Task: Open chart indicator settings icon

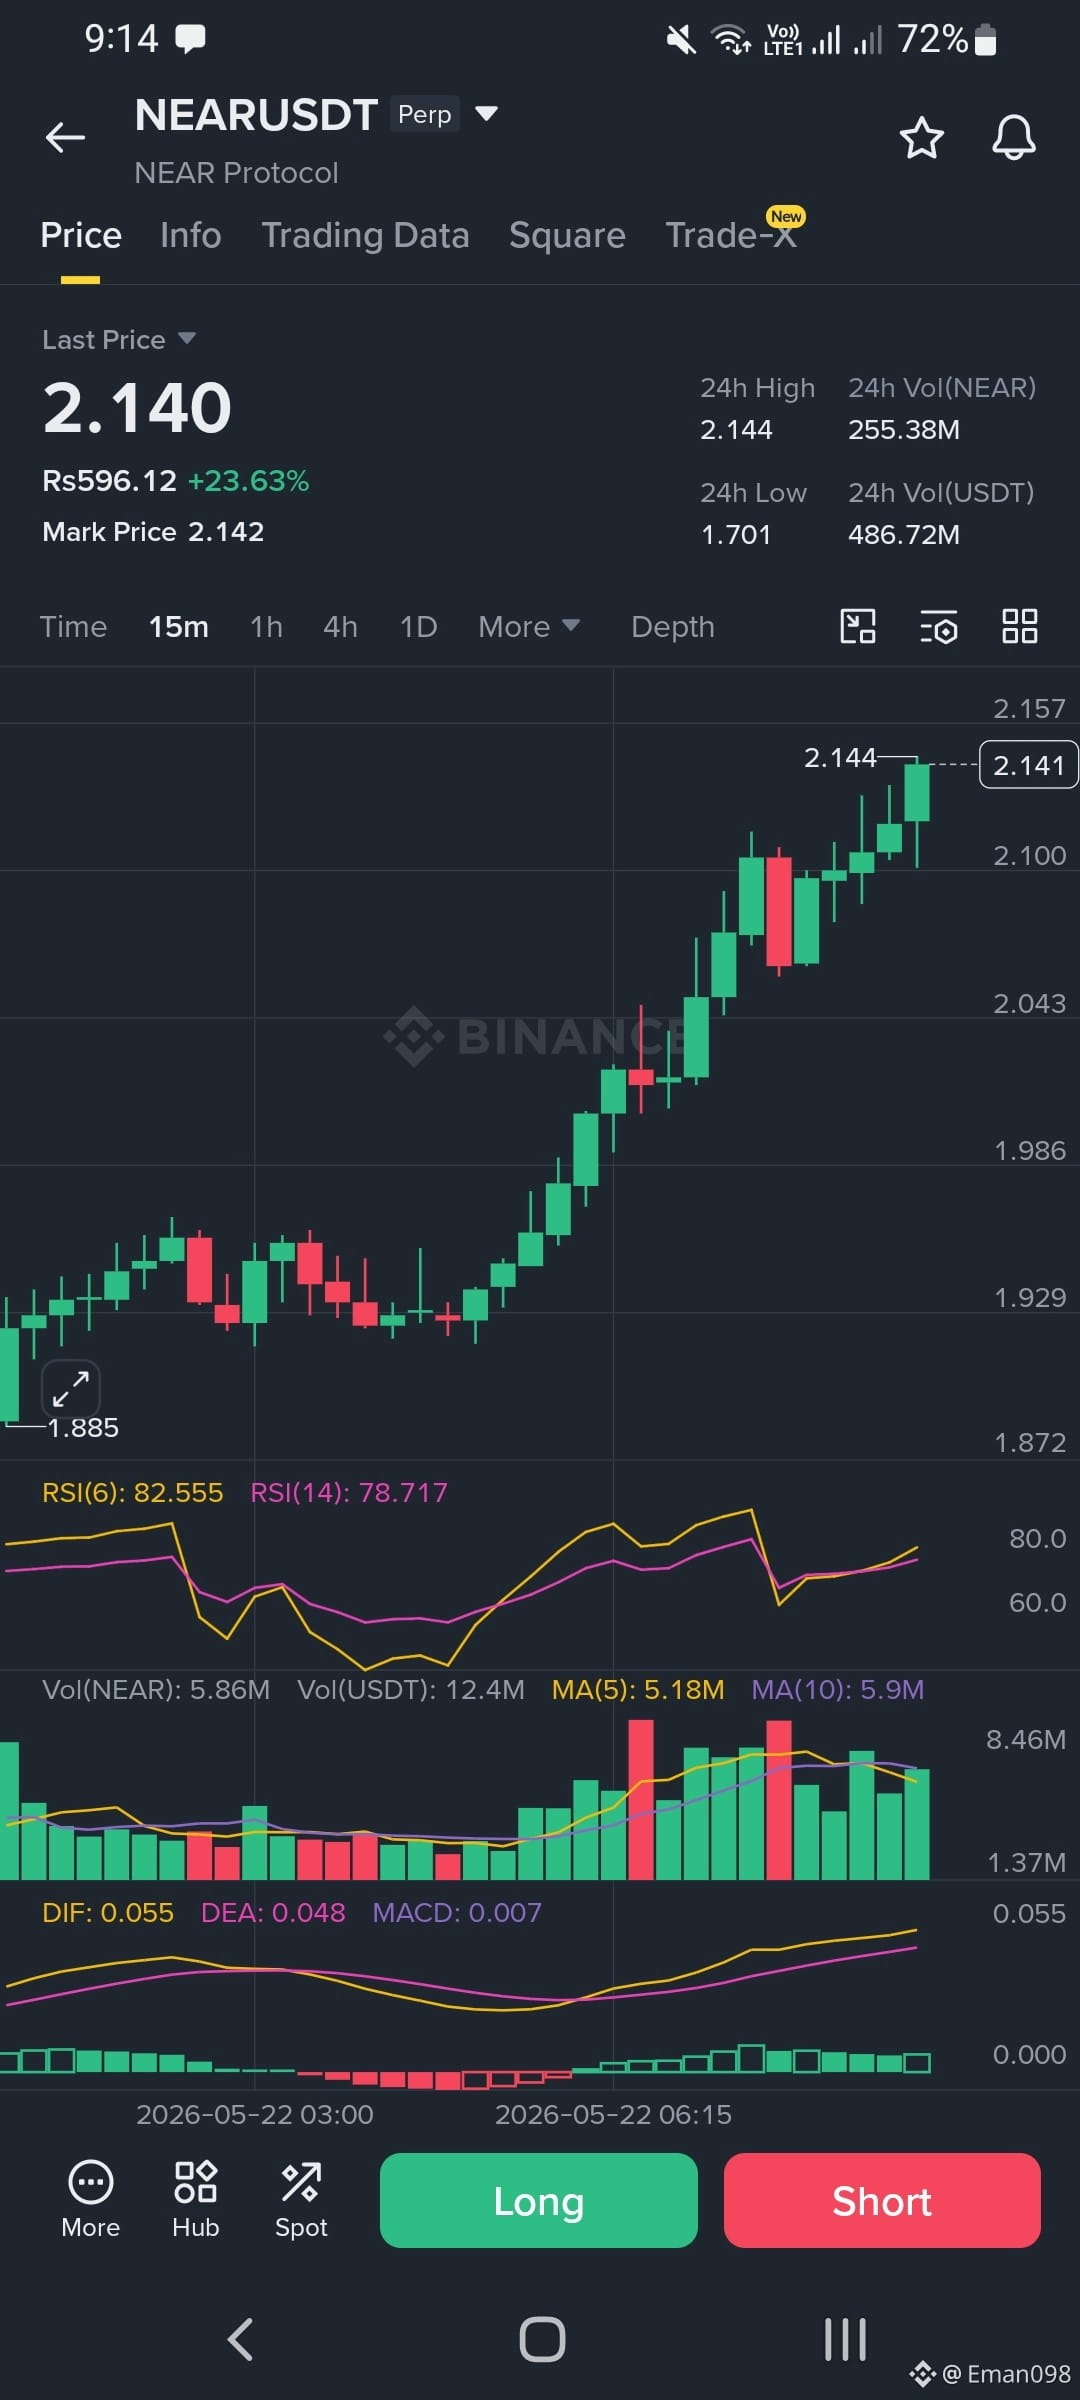Action: tap(939, 627)
